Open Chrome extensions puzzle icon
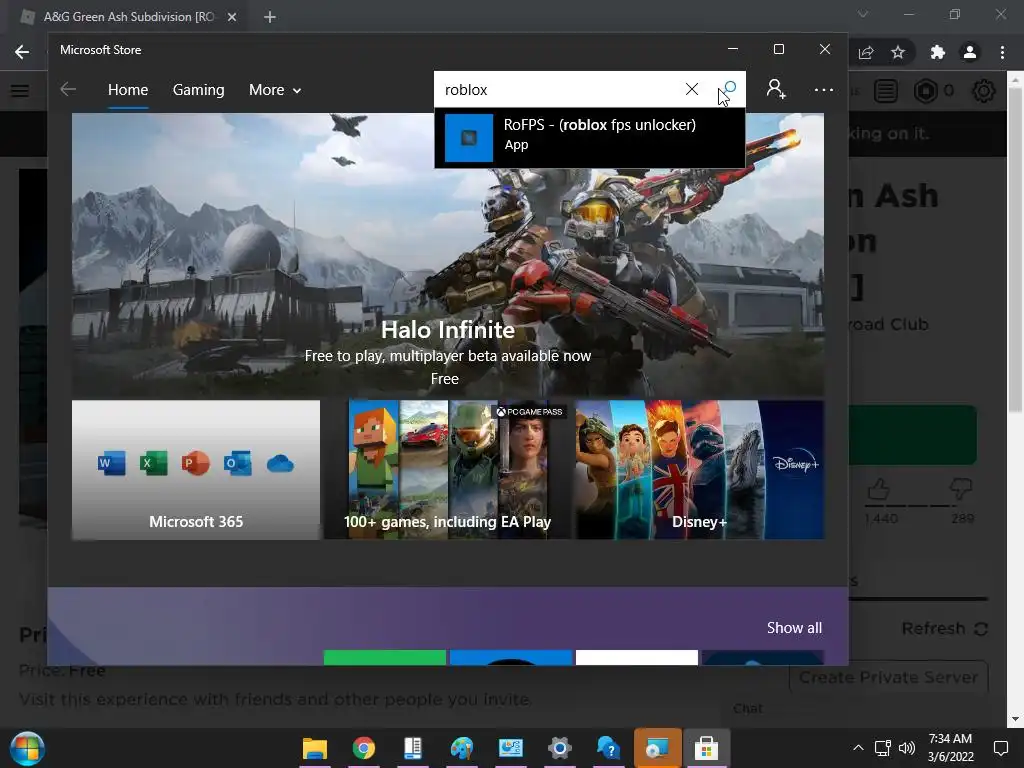The width and height of the screenshot is (1024, 768). [937, 52]
